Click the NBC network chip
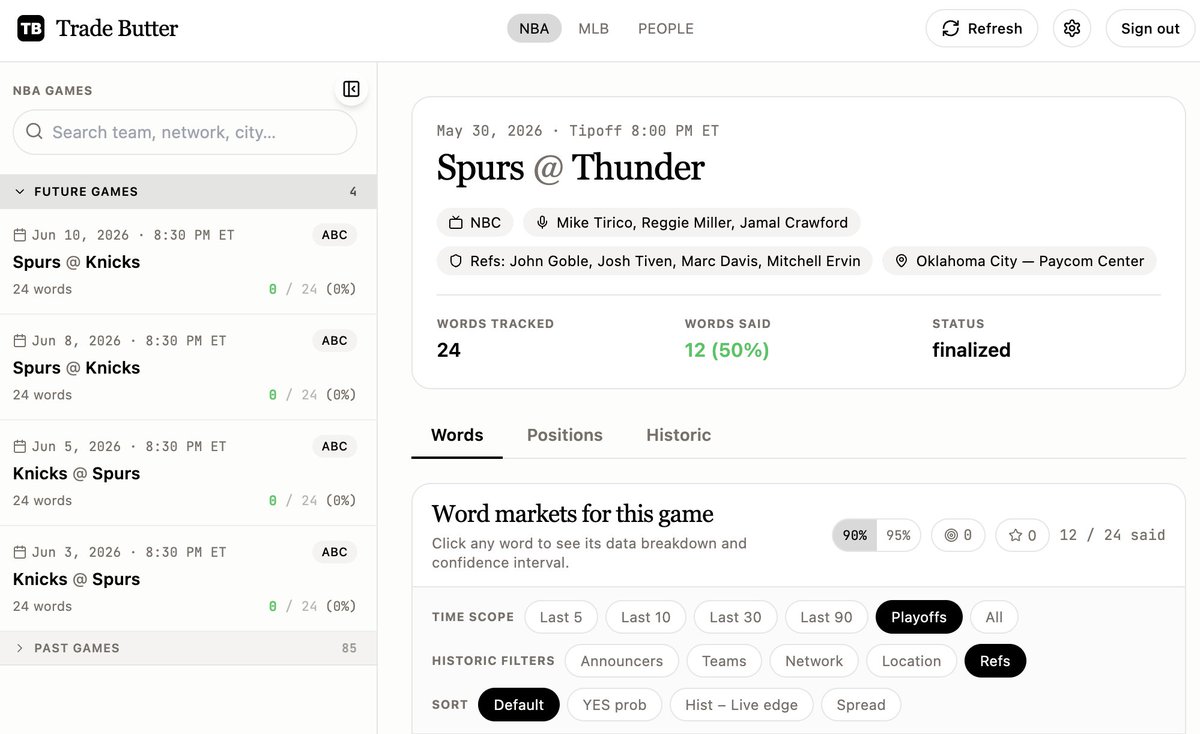Screen dimensions: 1200x734 [x=475, y=223]
